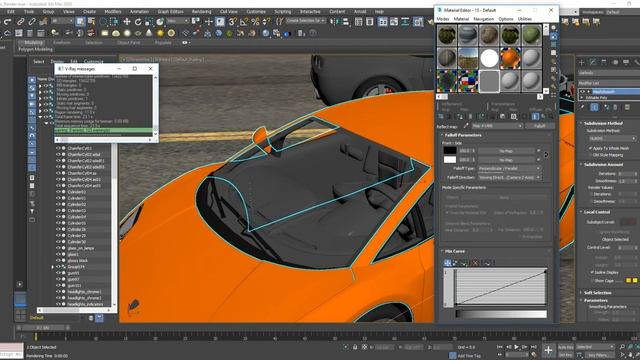
Task: Select the Scale transform tool
Action: pyautogui.click(x=149, y=22)
